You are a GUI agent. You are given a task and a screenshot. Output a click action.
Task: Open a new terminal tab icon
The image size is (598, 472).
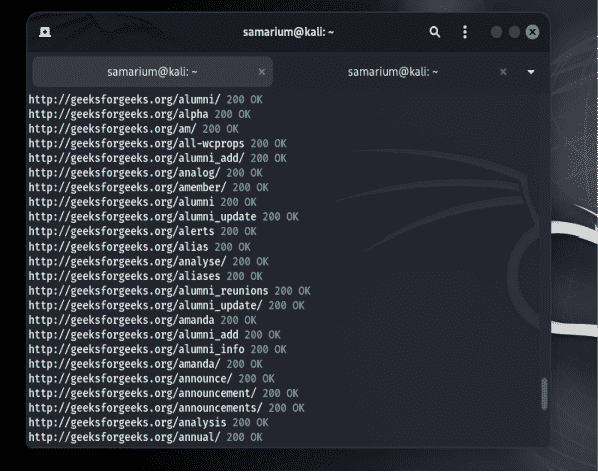pyautogui.click(x=45, y=32)
